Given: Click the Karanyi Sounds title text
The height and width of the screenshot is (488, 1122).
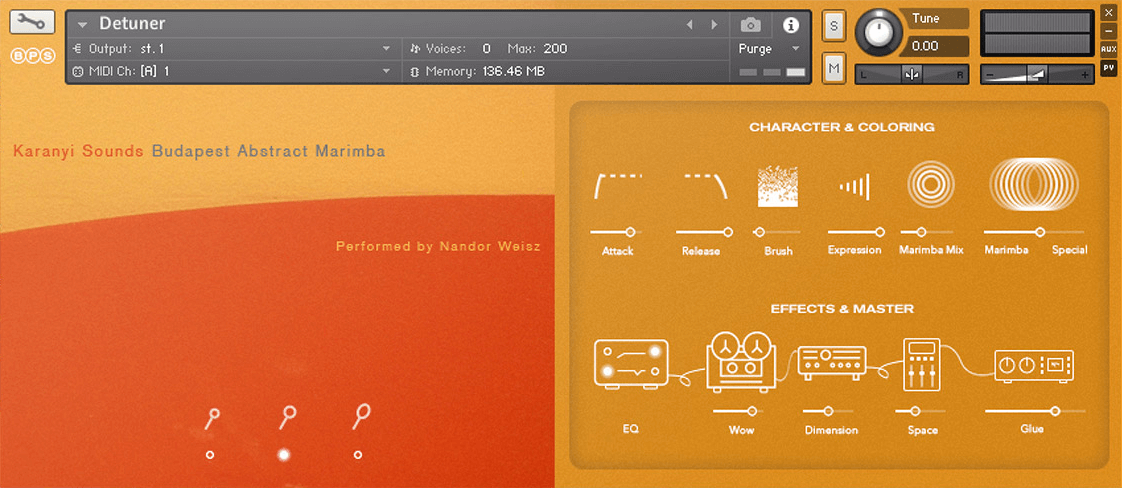Looking at the screenshot, I should point(79,152).
